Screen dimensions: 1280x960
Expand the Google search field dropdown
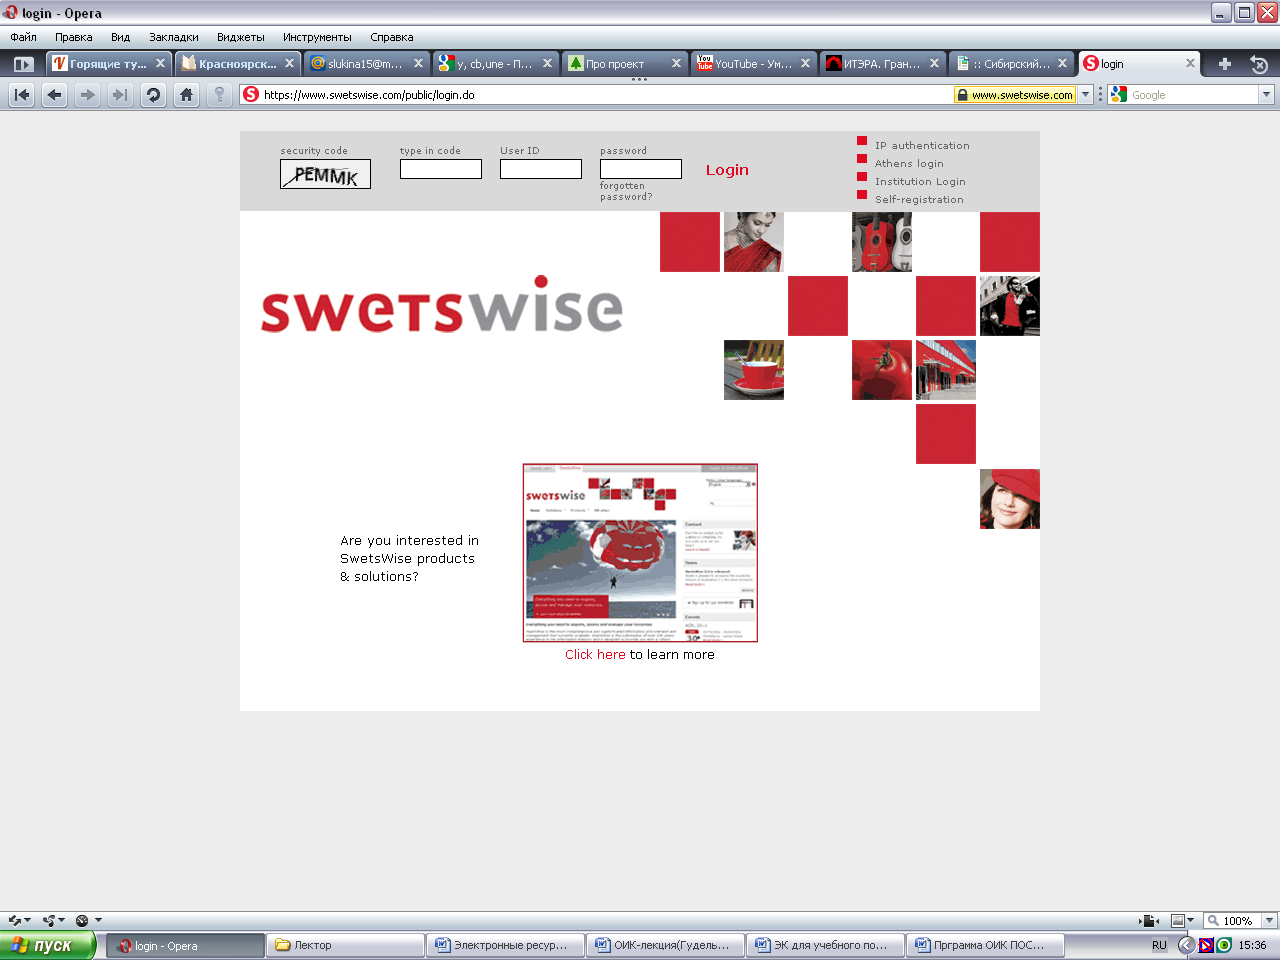click(1266, 95)
